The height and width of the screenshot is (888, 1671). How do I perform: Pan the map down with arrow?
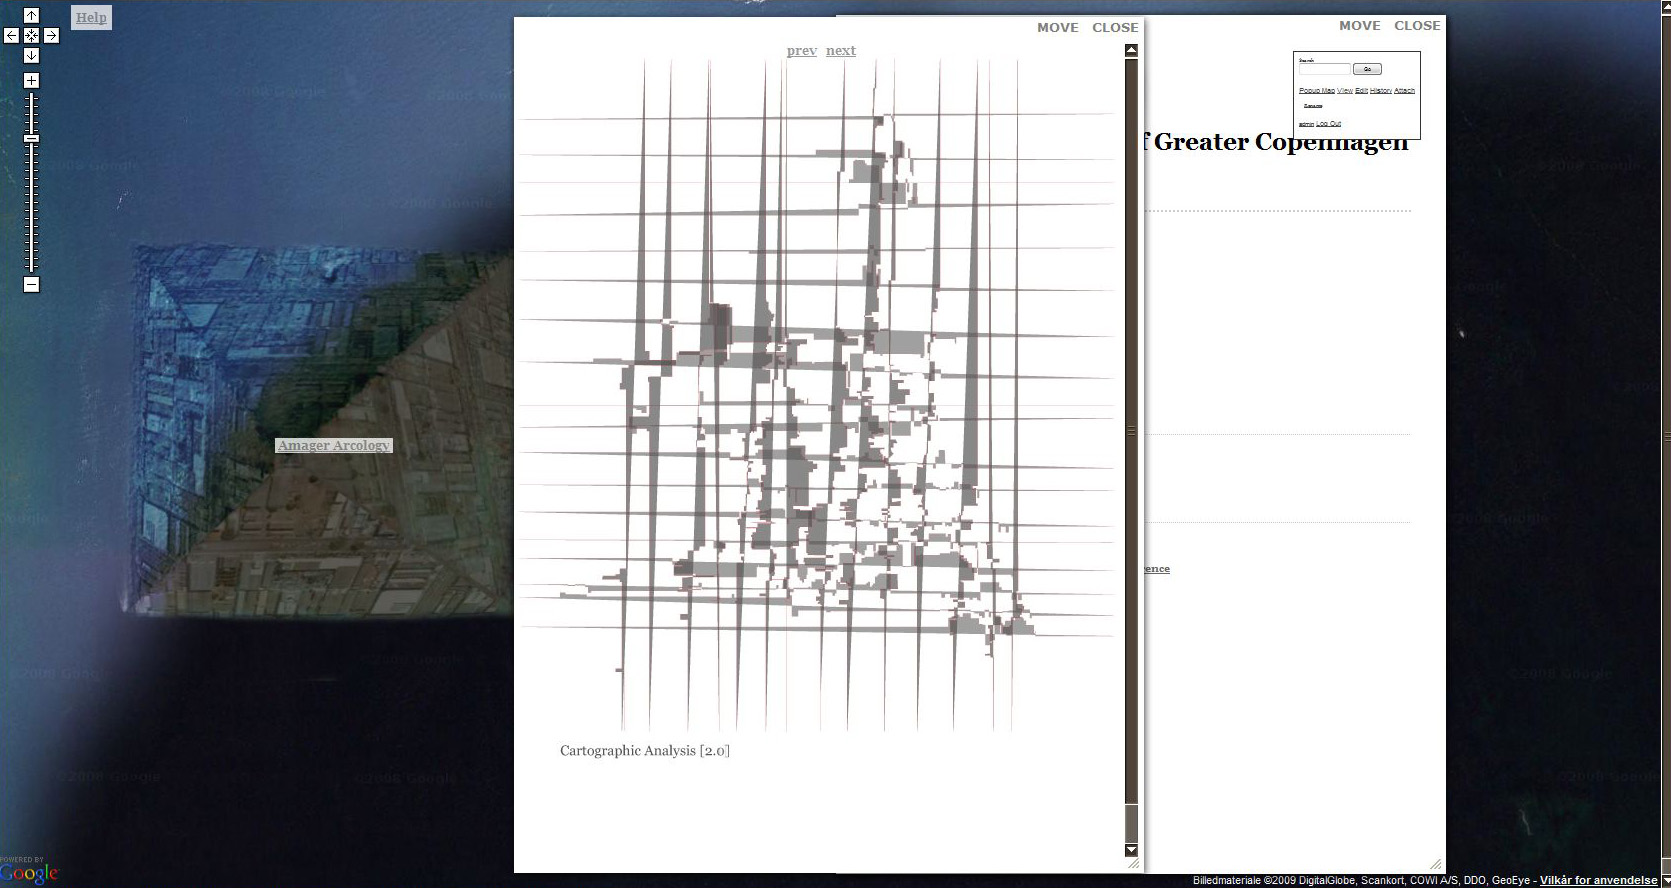tap(31, 55)
